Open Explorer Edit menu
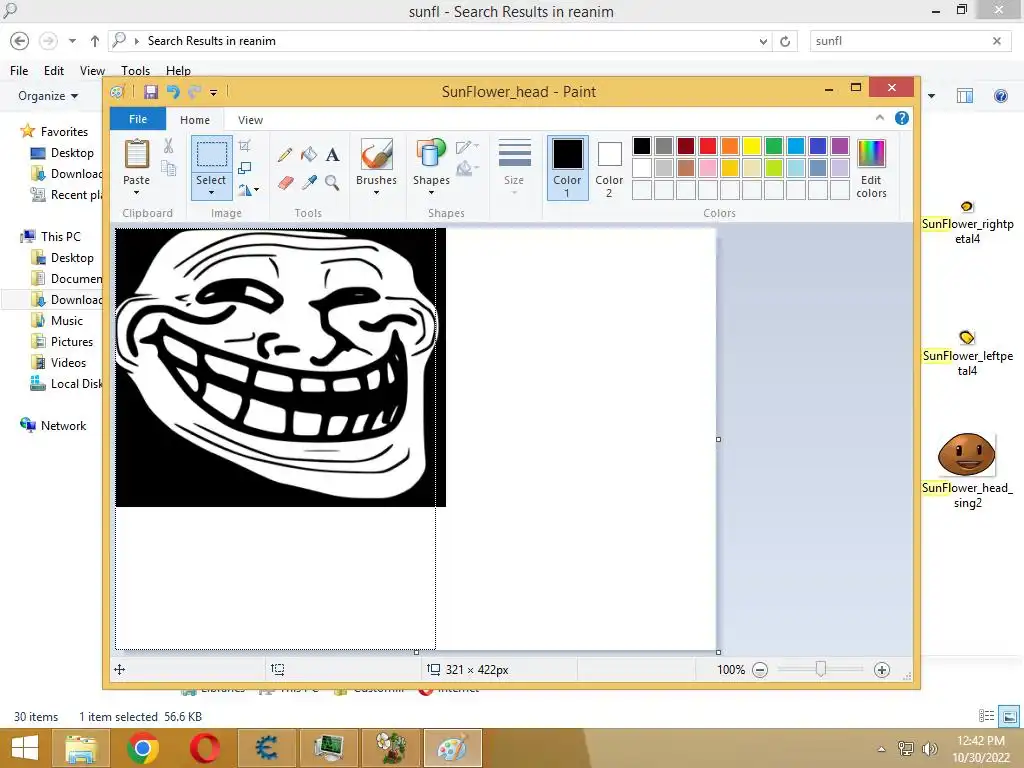Screen dimensions: 1024x768 (54, 71)
